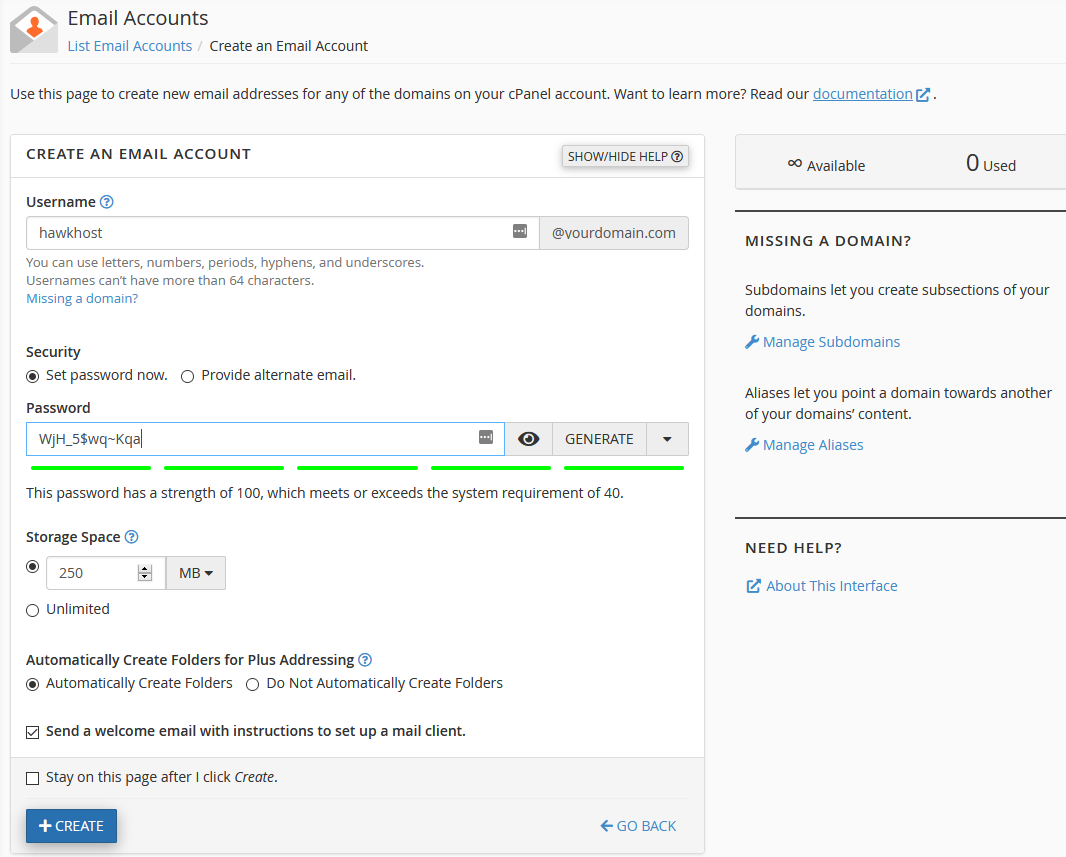Expand the Generate password options dropdown

click(x=667, y=439)
